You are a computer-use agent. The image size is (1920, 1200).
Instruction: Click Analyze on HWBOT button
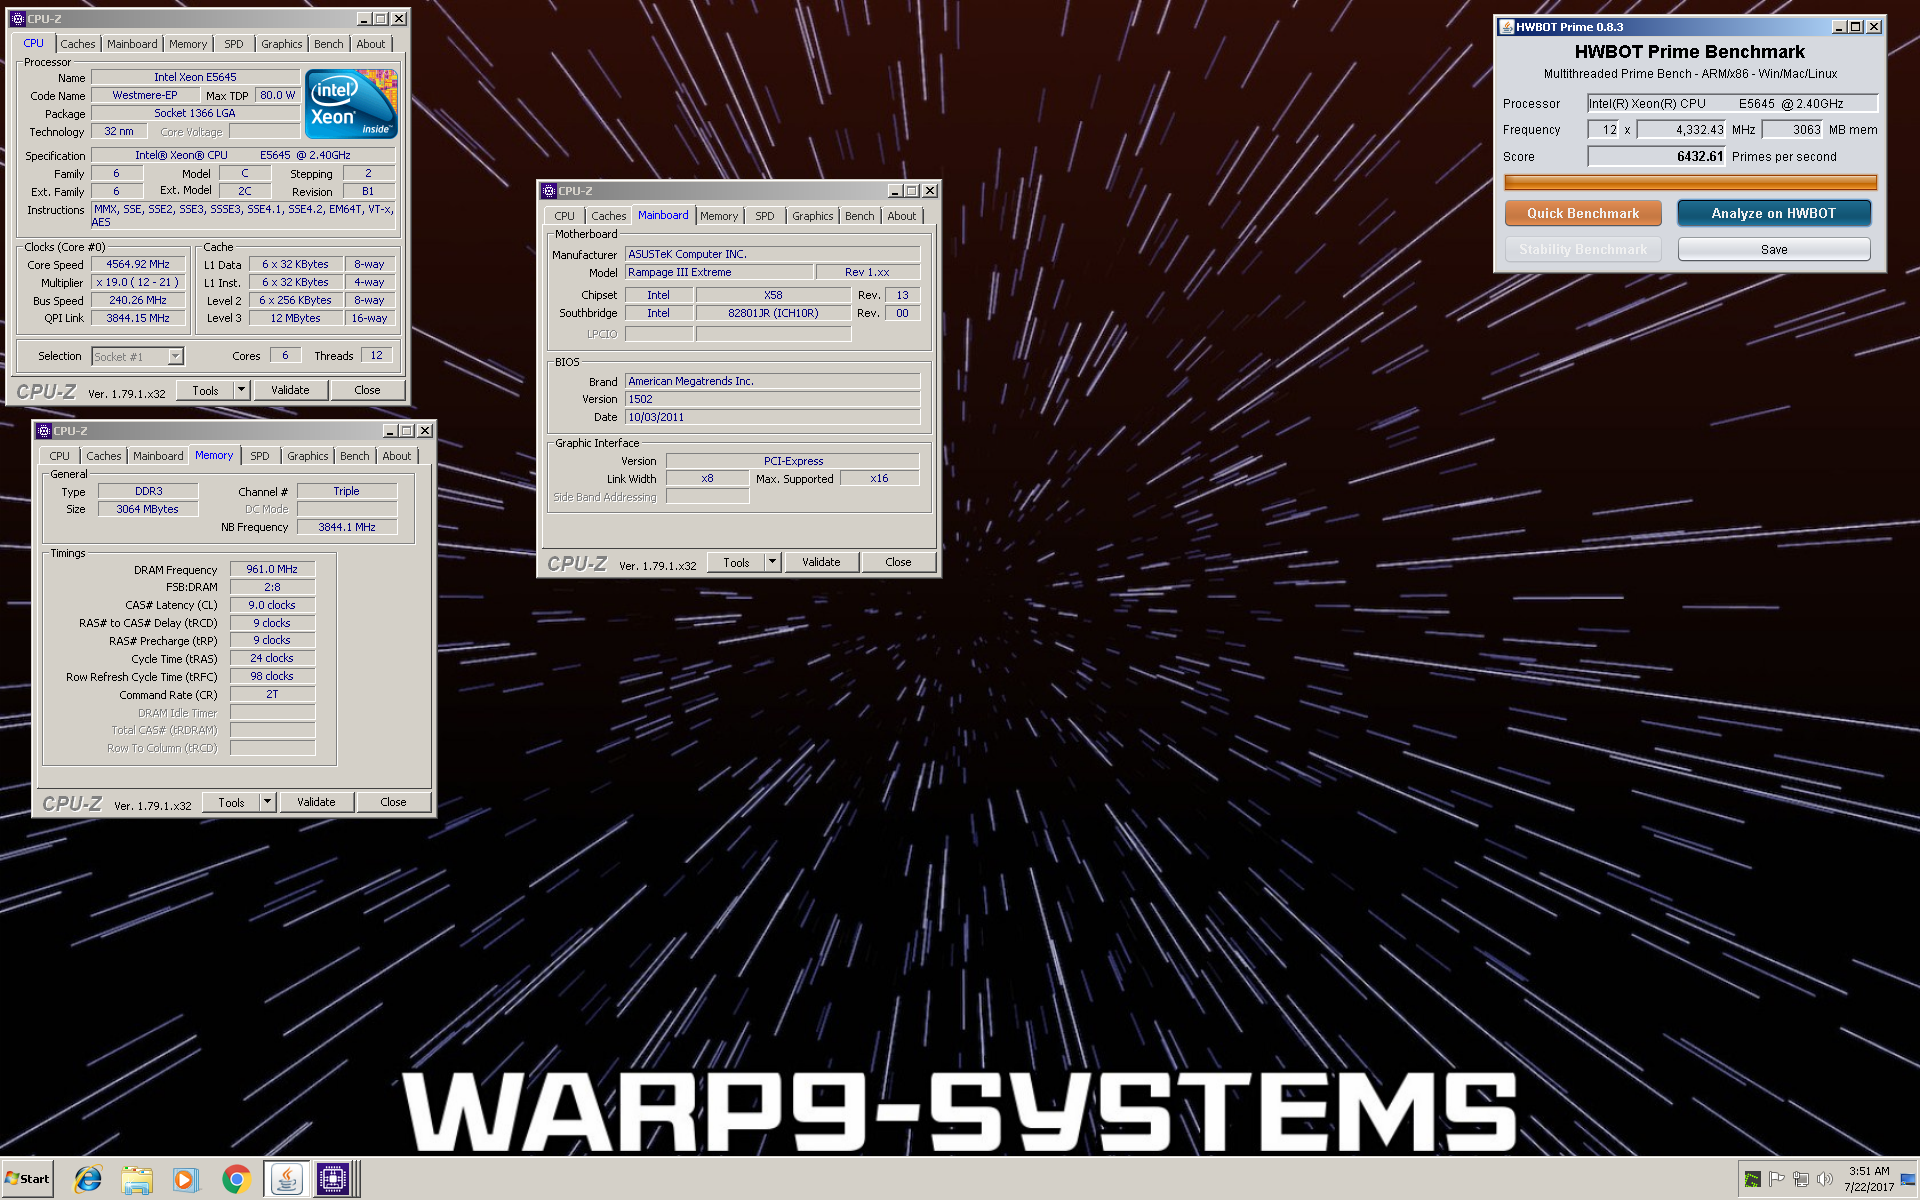(1774, 213)
